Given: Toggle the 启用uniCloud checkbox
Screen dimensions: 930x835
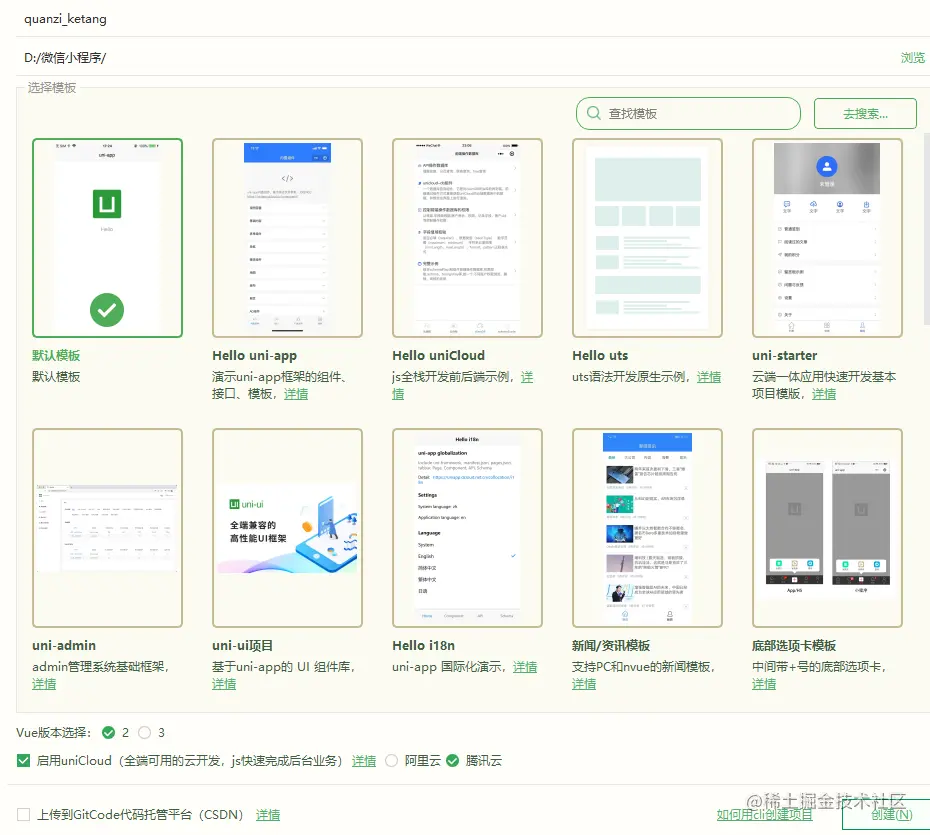Looking at the screenshot, I should (23, 760).
